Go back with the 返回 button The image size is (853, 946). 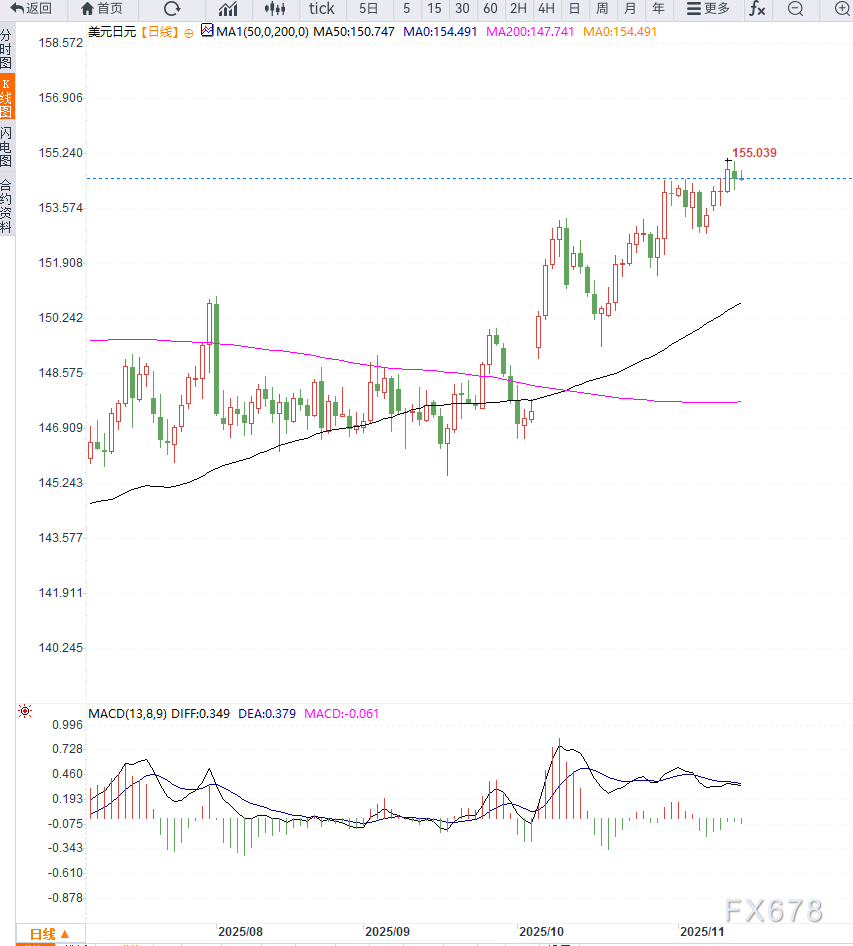coord(31,8)
